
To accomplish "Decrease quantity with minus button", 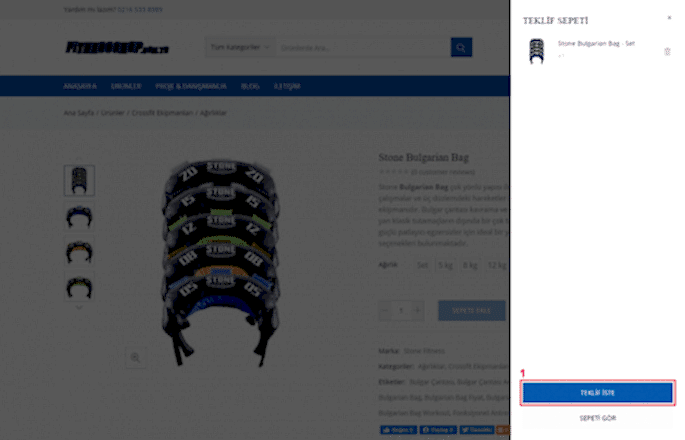I will pos(385,311).
